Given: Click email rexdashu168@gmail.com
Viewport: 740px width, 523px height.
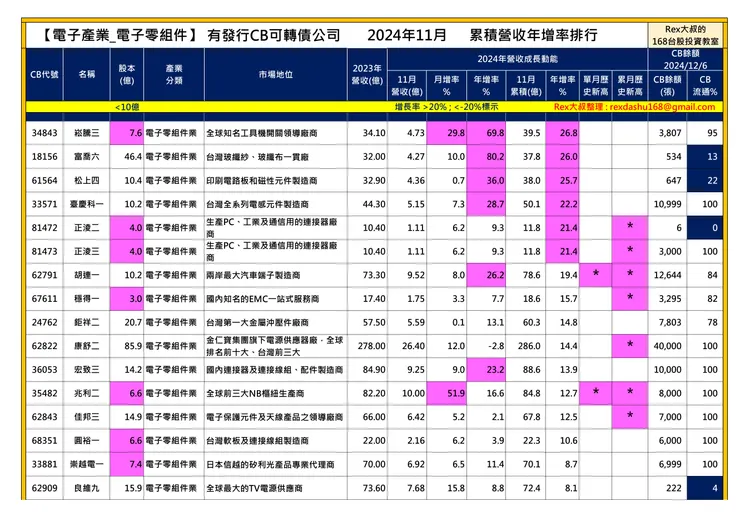Looking at the screenshot, I should coord(662,107).
